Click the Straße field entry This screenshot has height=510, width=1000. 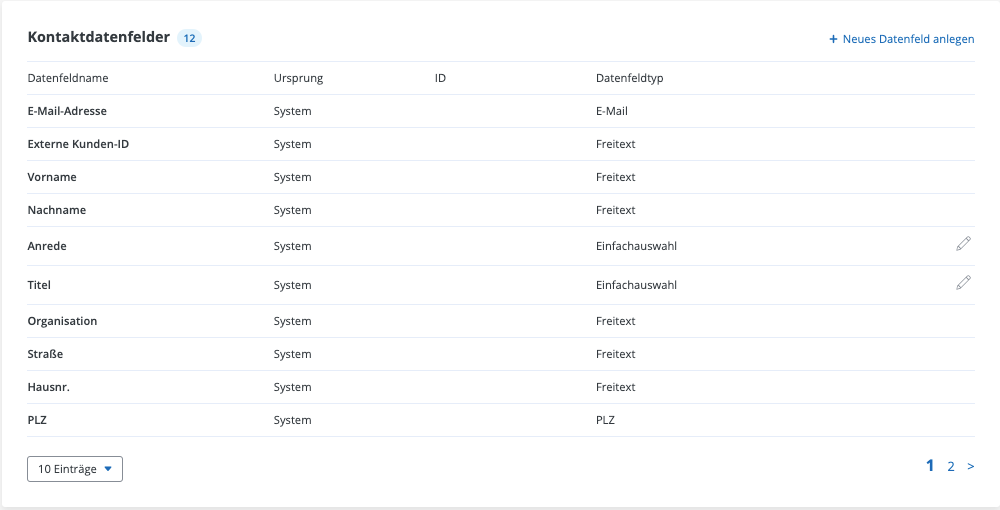(x=45, y=354)
